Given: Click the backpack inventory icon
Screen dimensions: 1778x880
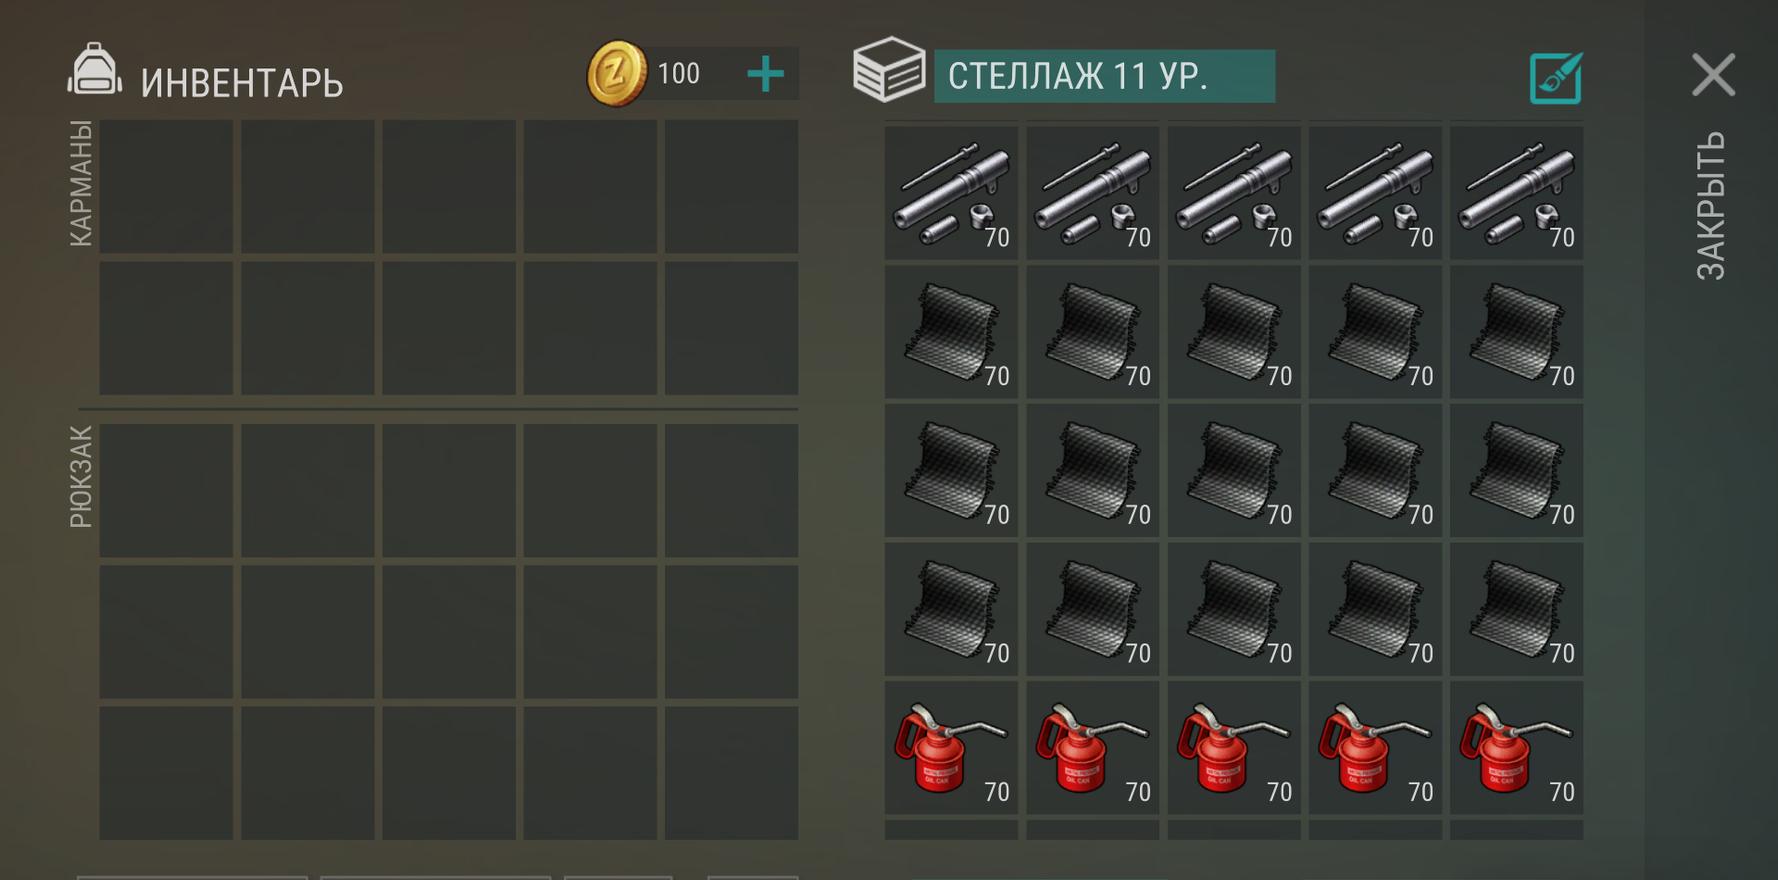Looking at the screenshot, I should [x=95, y=70].
